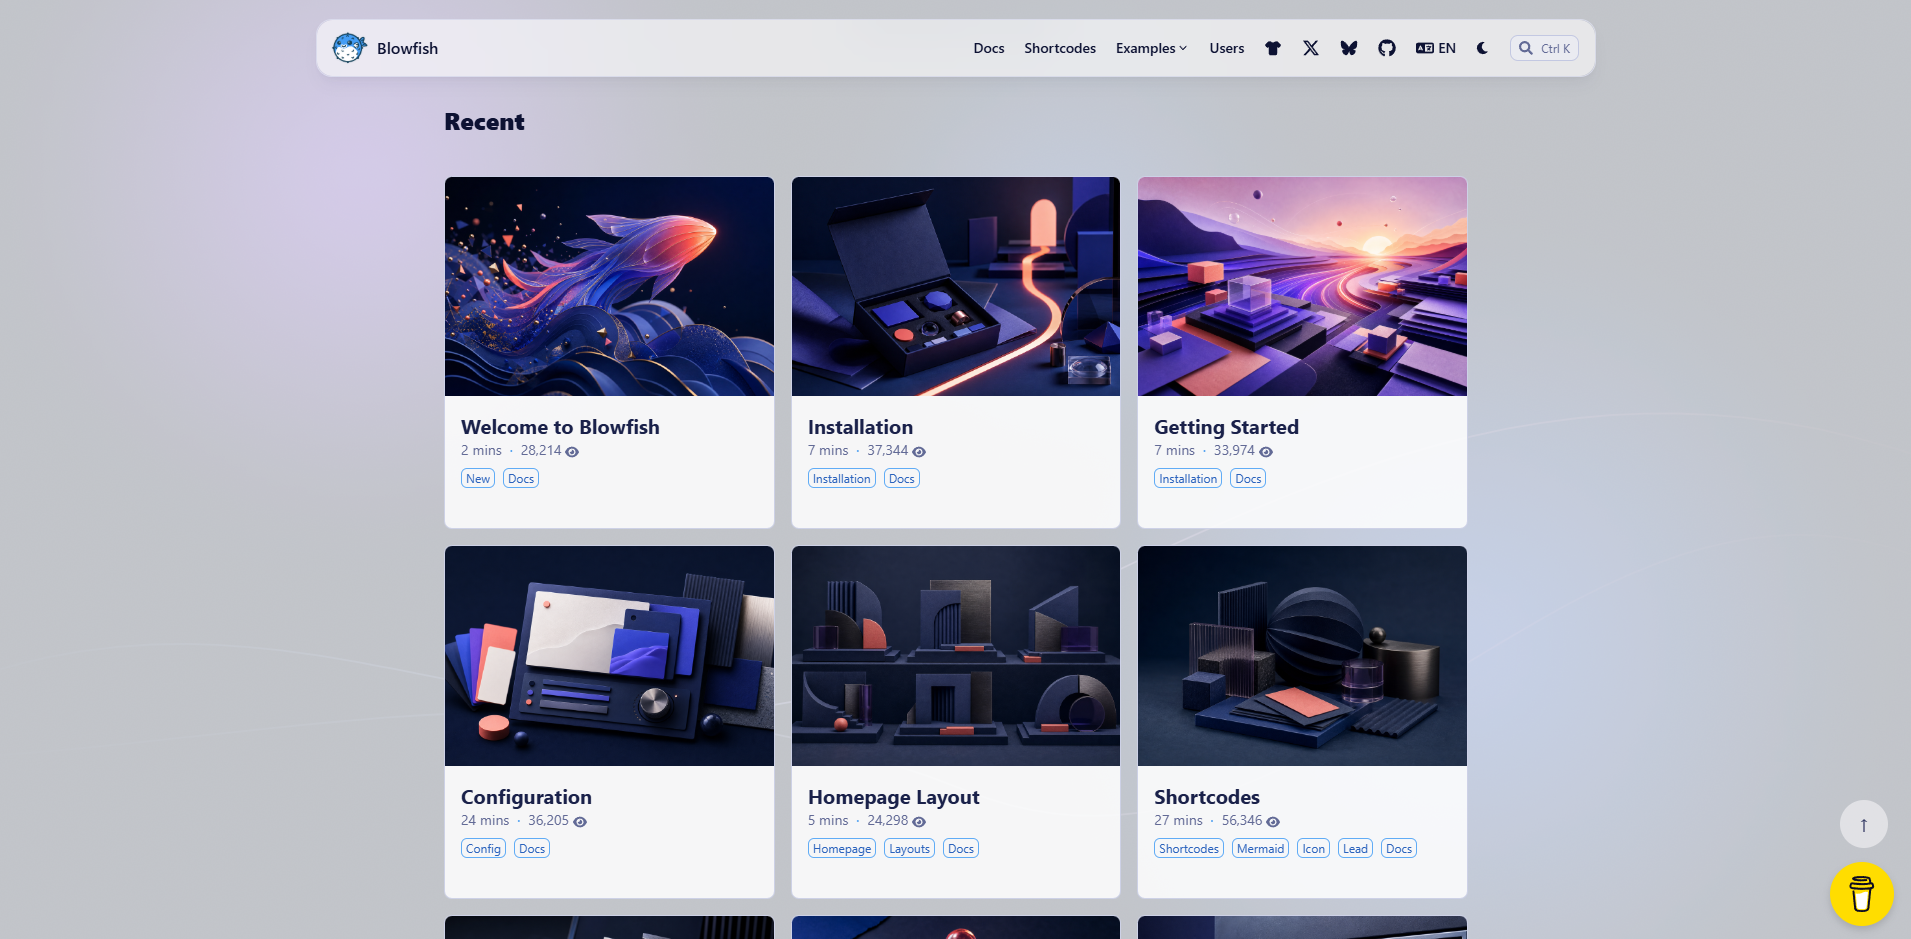Select the Config tag
Image resolution: width=1911 pixels, height=939 pixels.
pyautogui.click(x=483, y=849)
